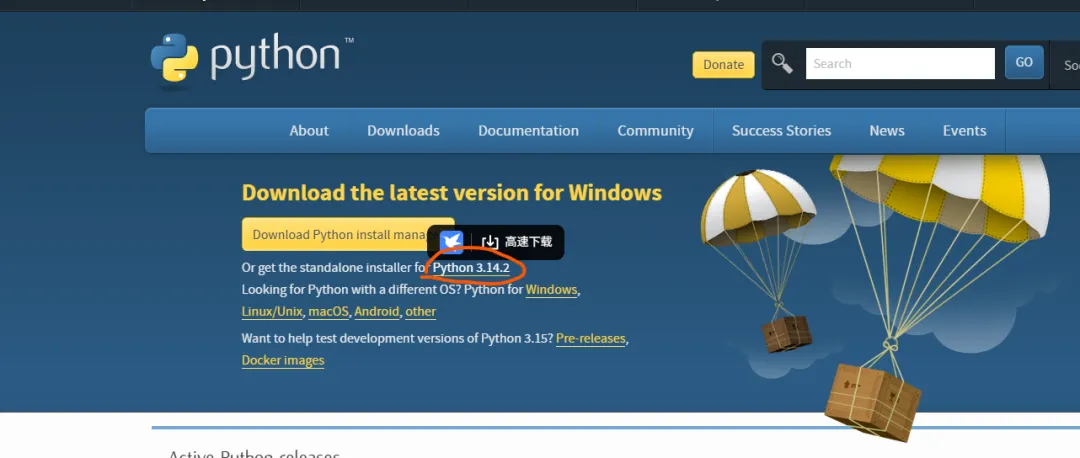Viewport: 1080px width, 458px height.
Task: Open the Documentation menu
Action: coord(528,131)
